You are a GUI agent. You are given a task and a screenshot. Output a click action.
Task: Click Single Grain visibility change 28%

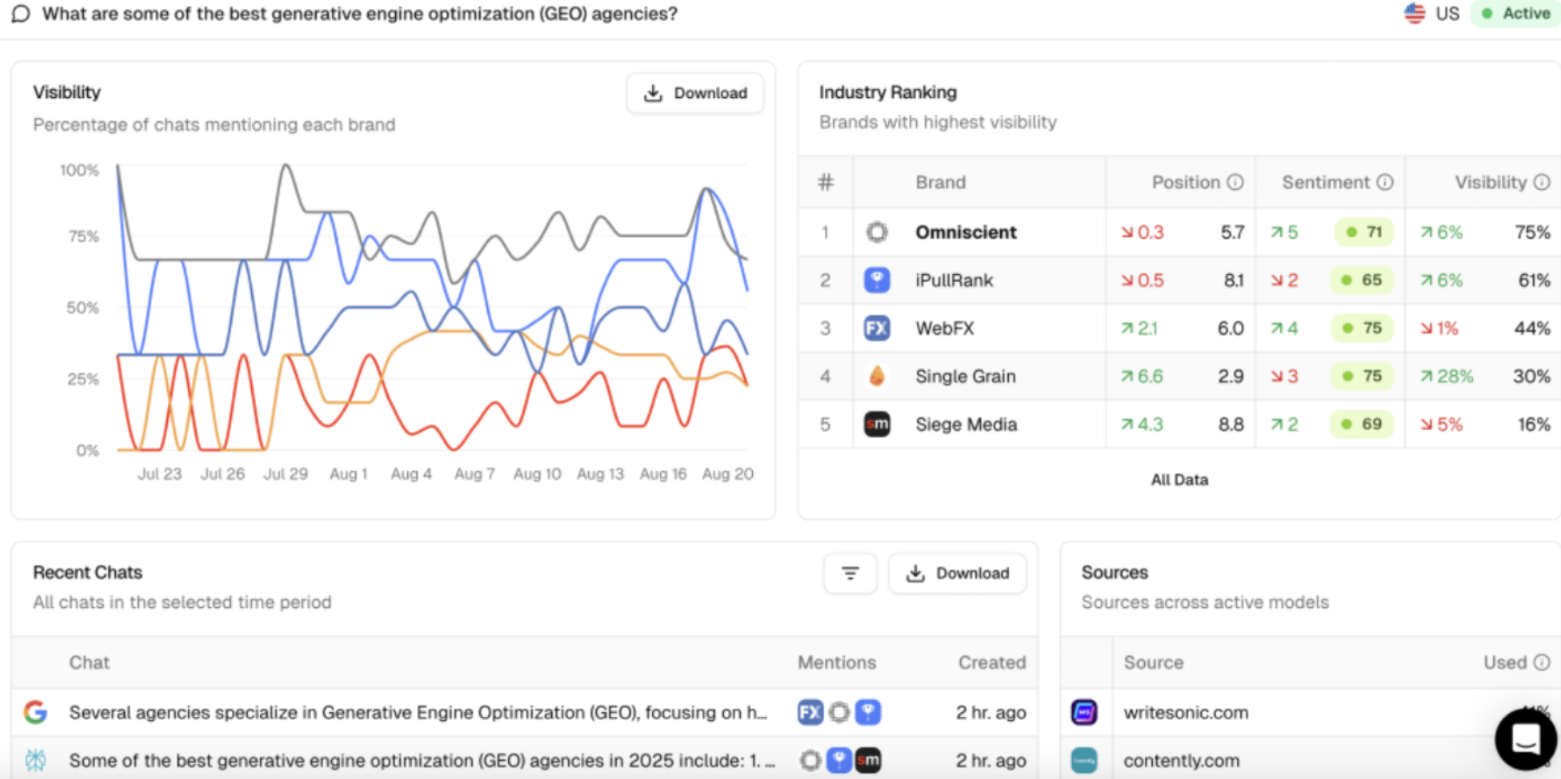pos(1447,376)
